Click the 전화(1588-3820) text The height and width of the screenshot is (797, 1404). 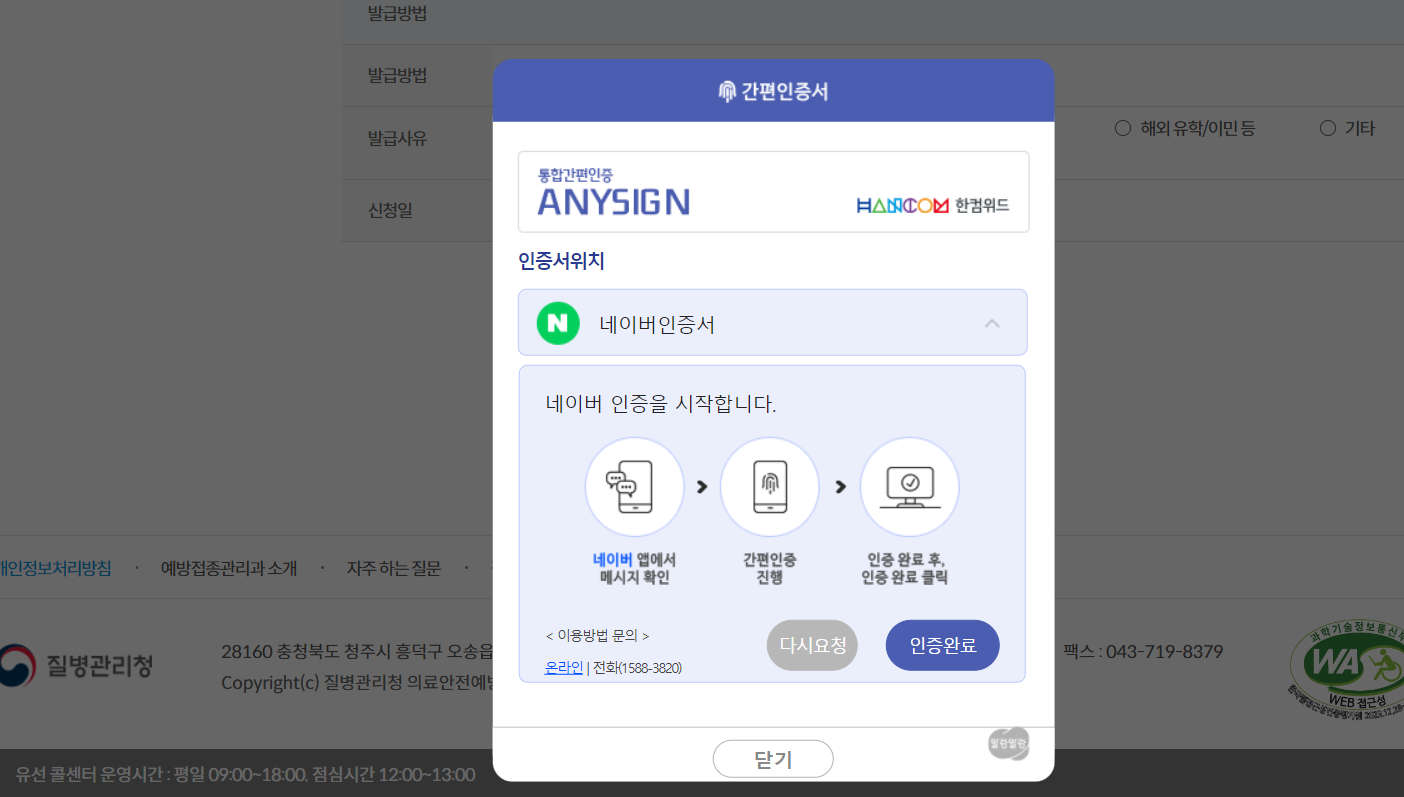click(638, 668)
